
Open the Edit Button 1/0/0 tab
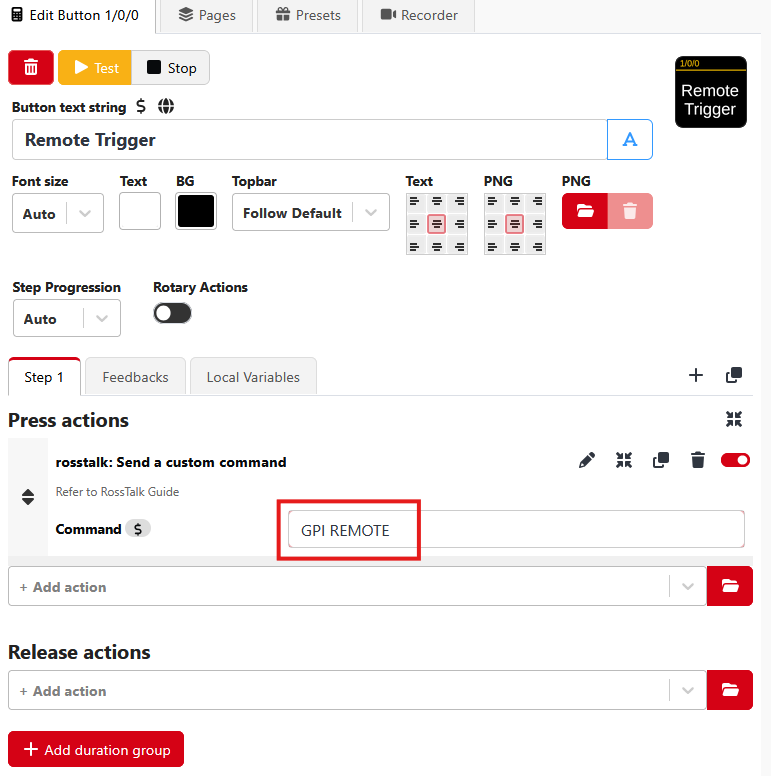[78, 15]
